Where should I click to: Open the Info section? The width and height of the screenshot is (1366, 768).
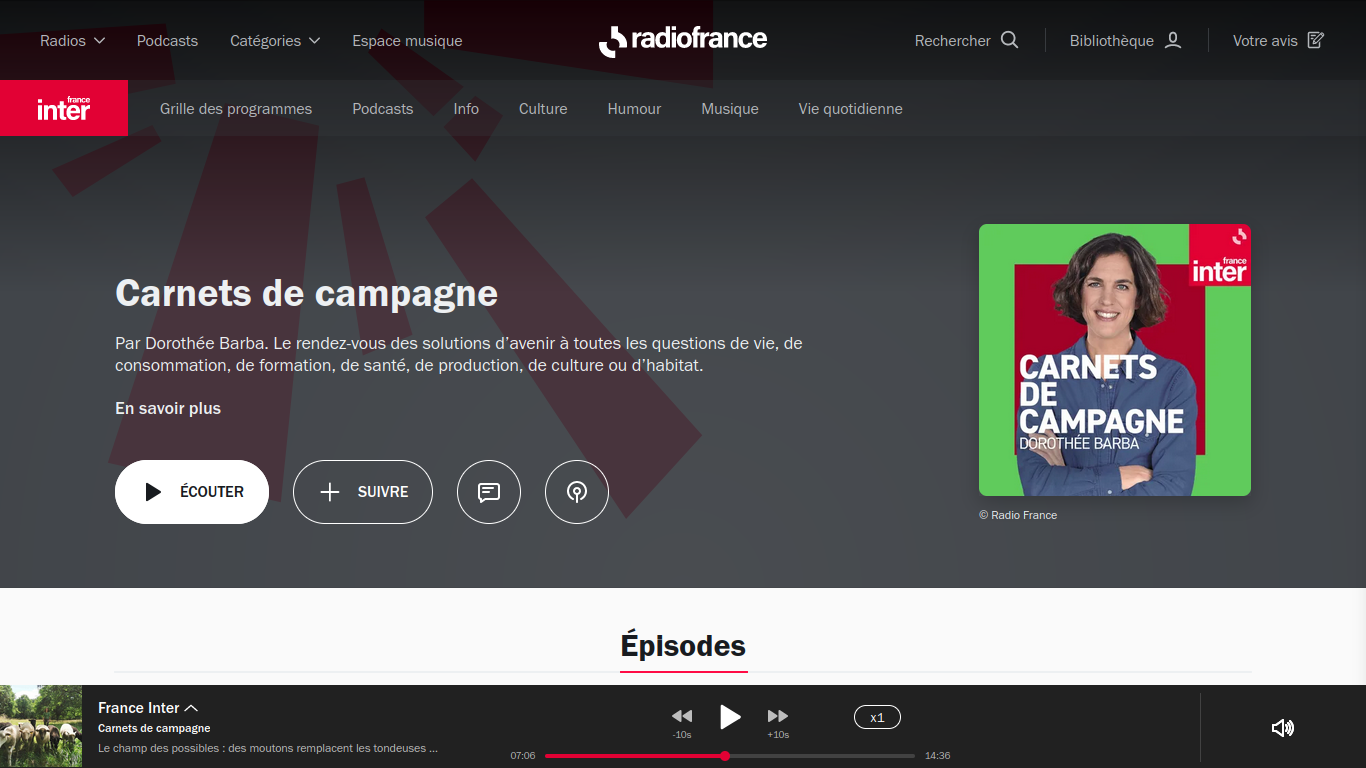click(466, 109)
